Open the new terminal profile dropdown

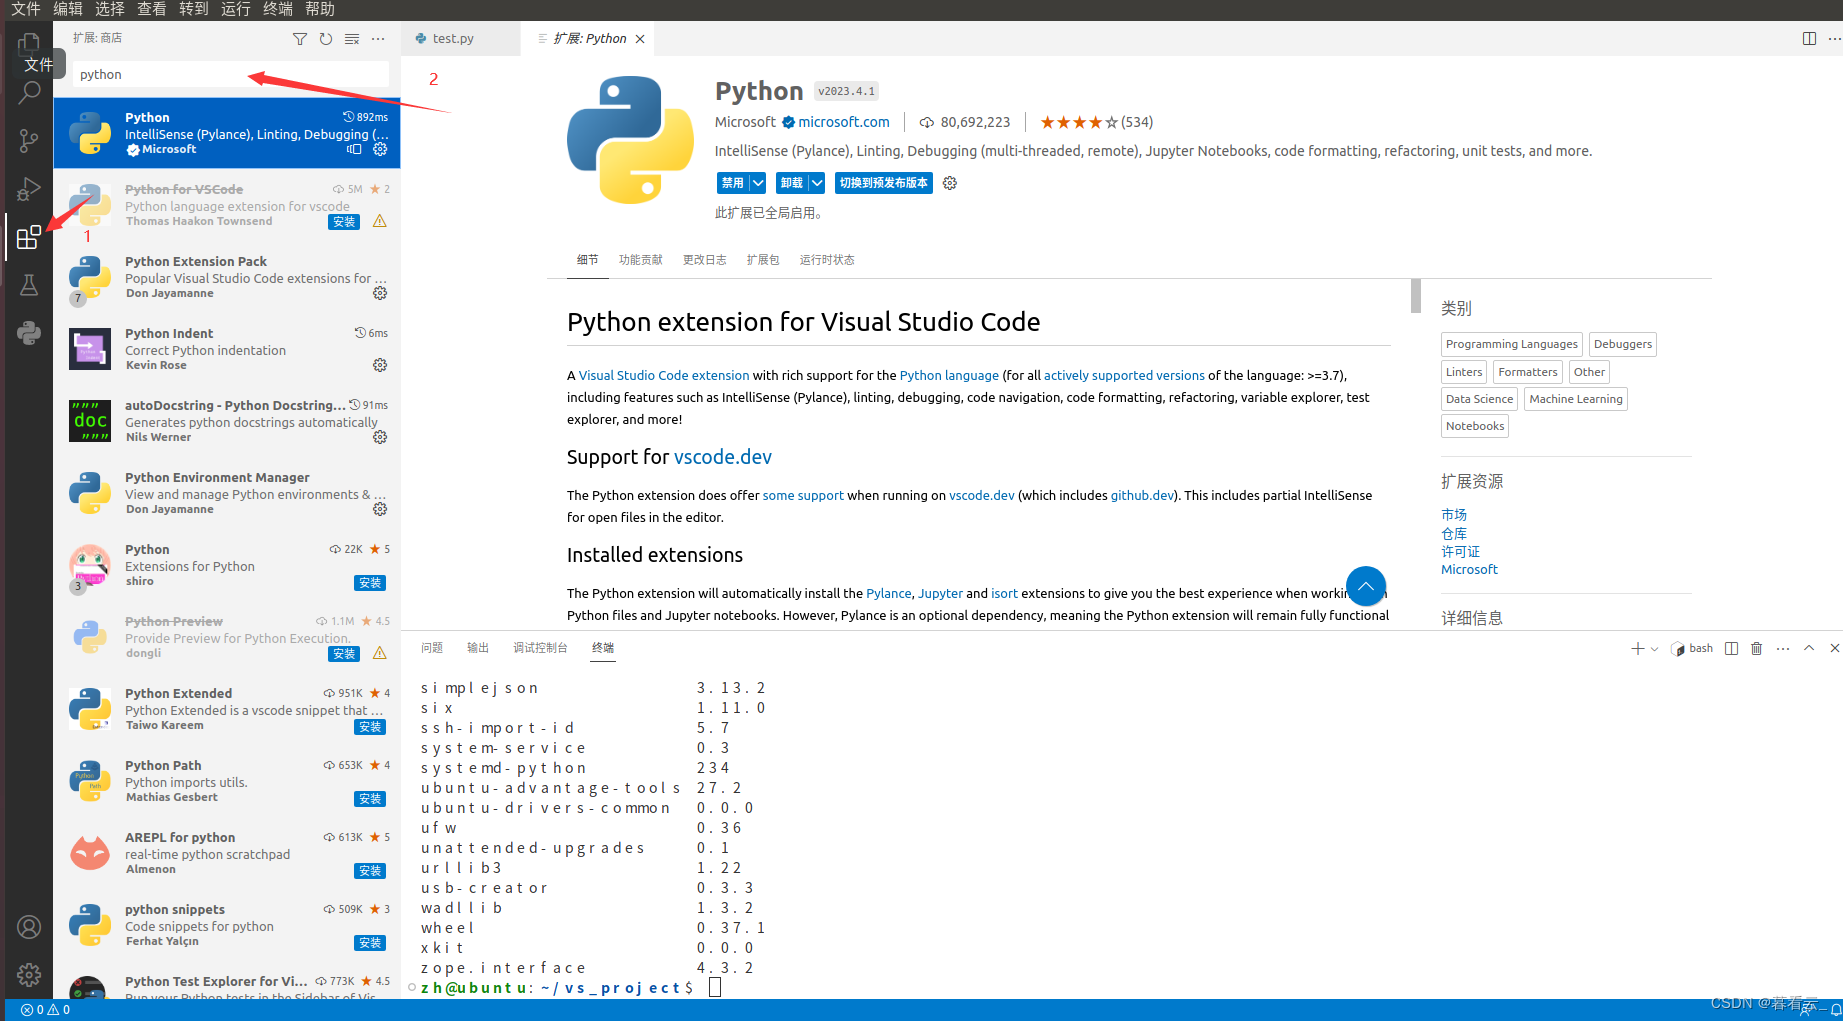tap(1655, 648)
